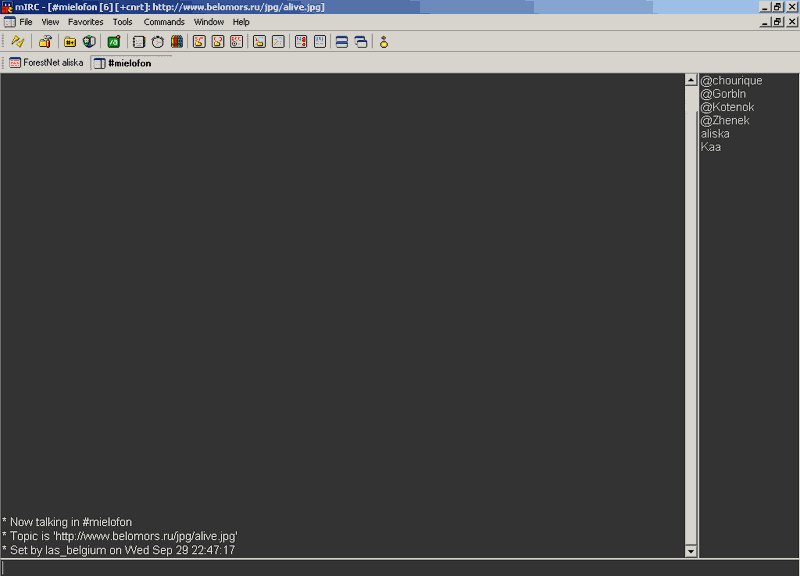
Task: Open the Scripts Editor toolbar icon
Action: coord(114,42)
